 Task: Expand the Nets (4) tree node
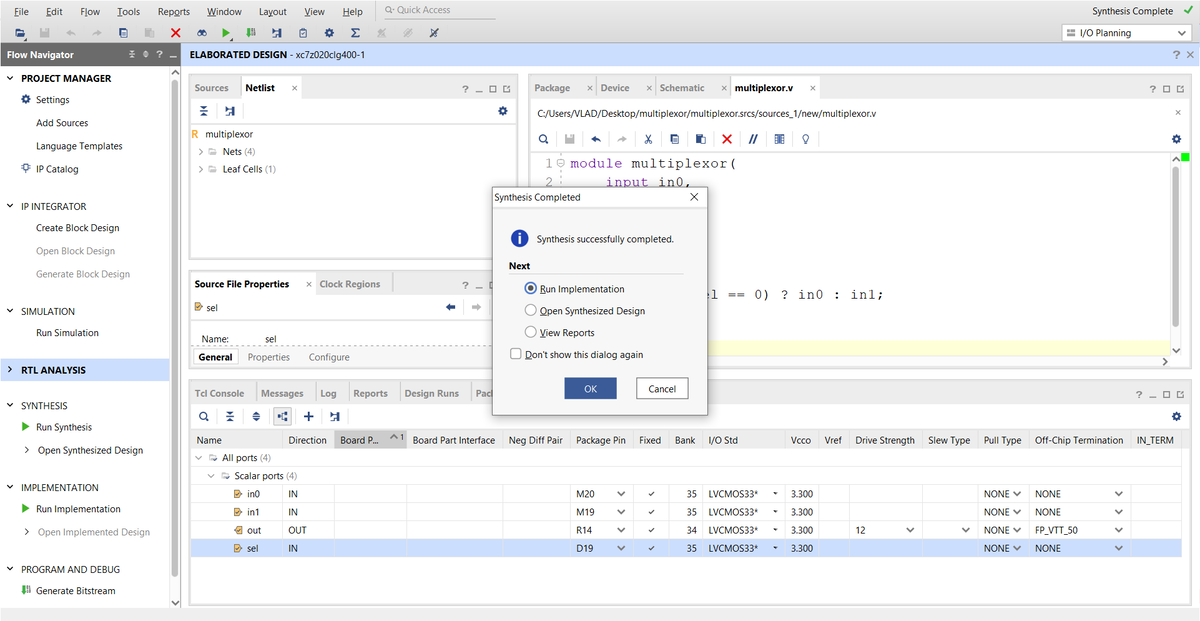[201, 152]
